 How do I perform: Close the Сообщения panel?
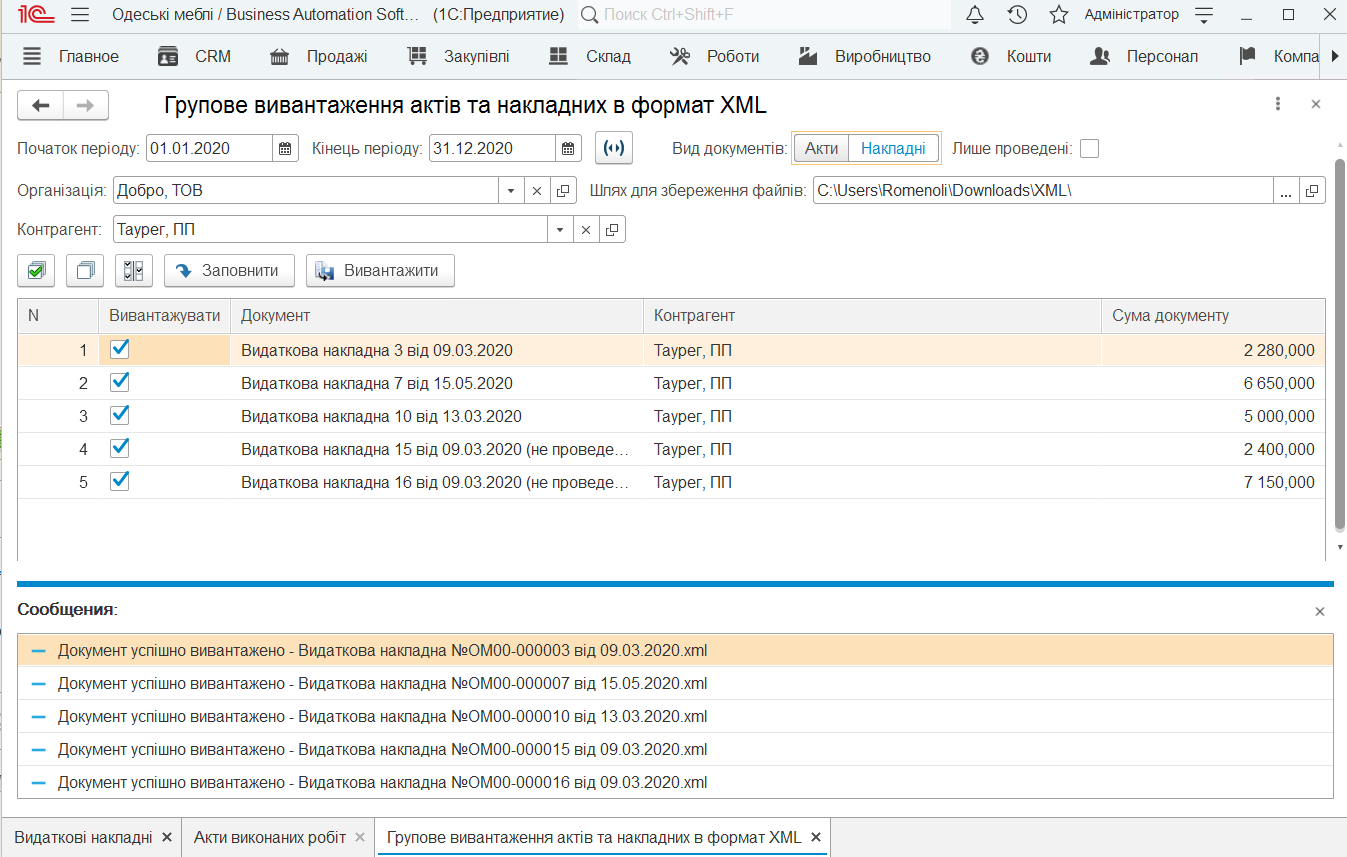point(1319,611)
